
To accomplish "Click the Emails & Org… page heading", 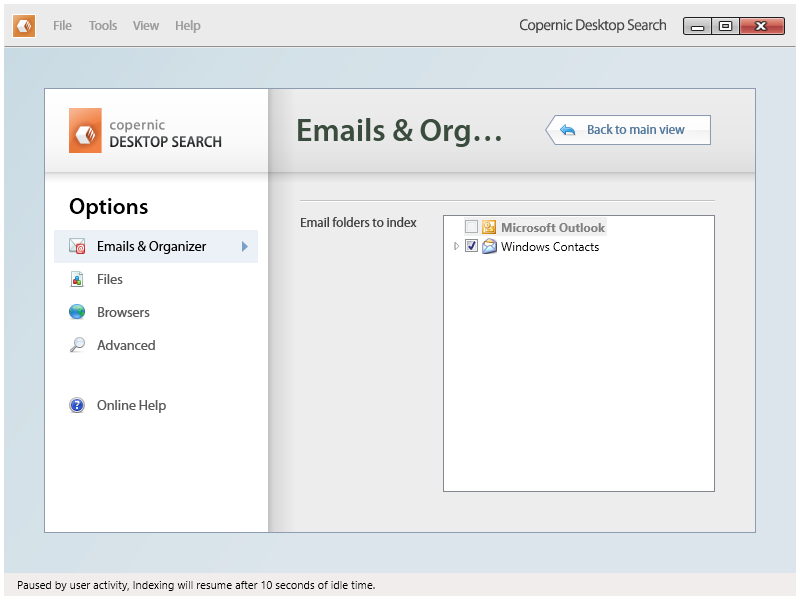I will [x=399, y=131].
